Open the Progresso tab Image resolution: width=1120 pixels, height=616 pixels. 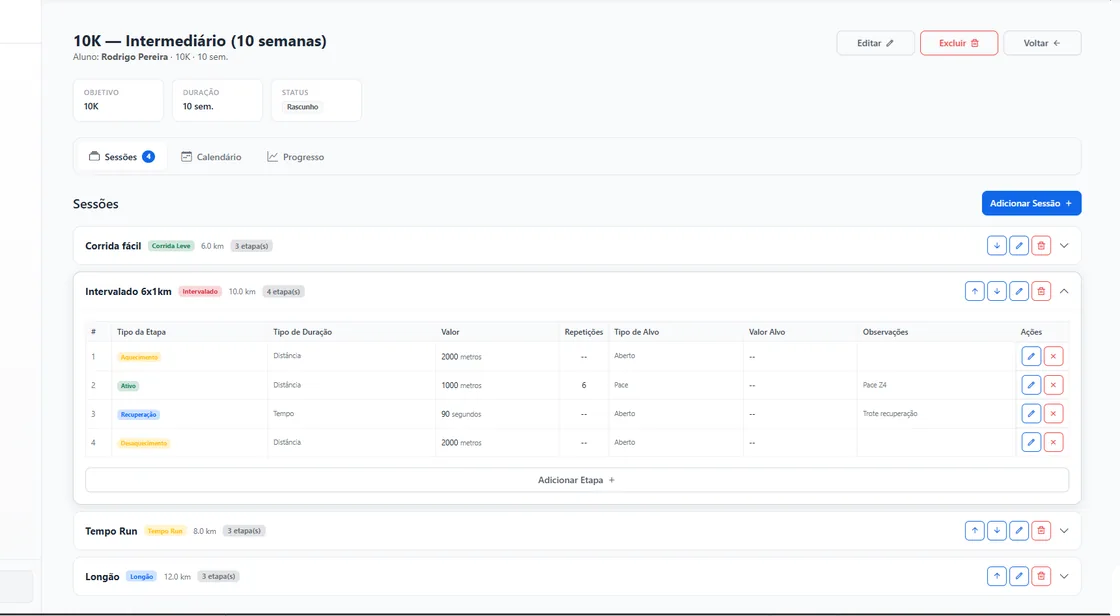(x=295, y=157)
